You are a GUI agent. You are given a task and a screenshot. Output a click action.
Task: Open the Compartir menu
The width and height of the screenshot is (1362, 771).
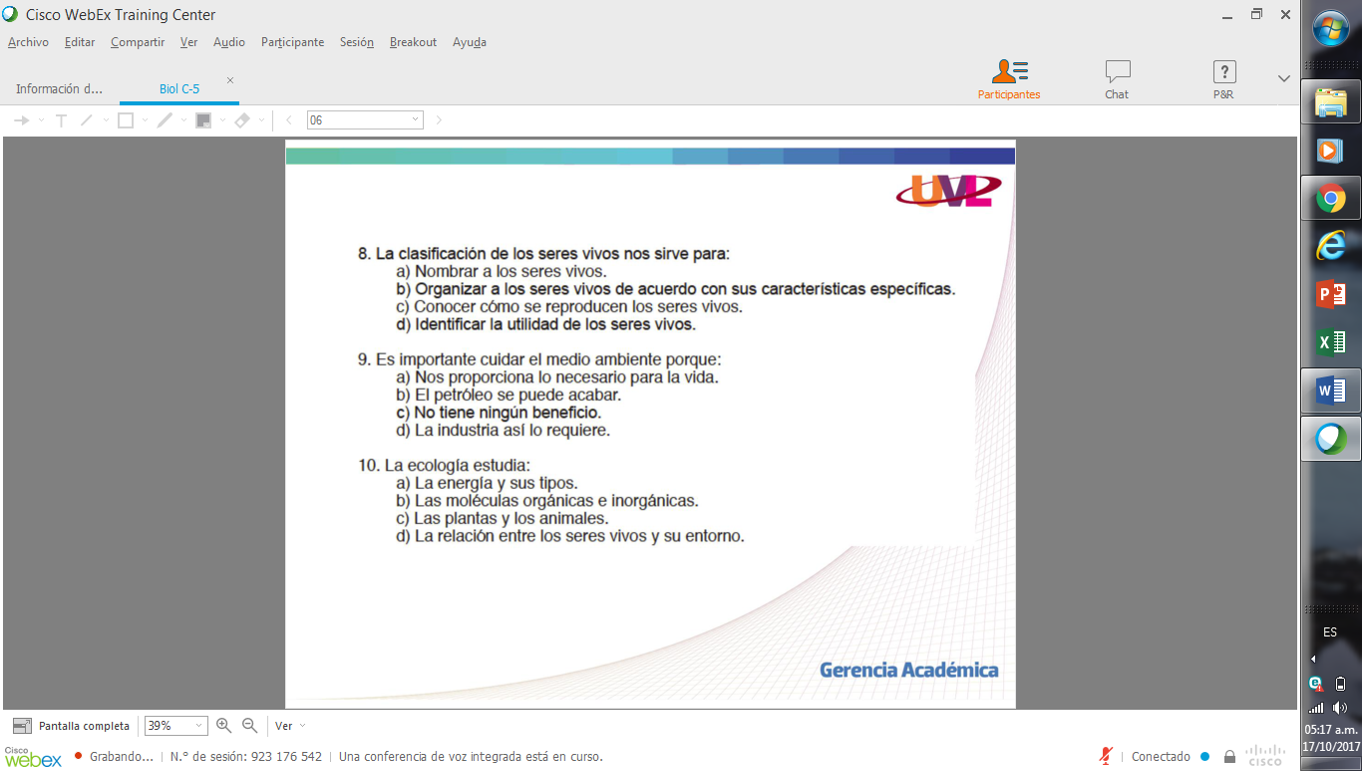click(138, 42)
